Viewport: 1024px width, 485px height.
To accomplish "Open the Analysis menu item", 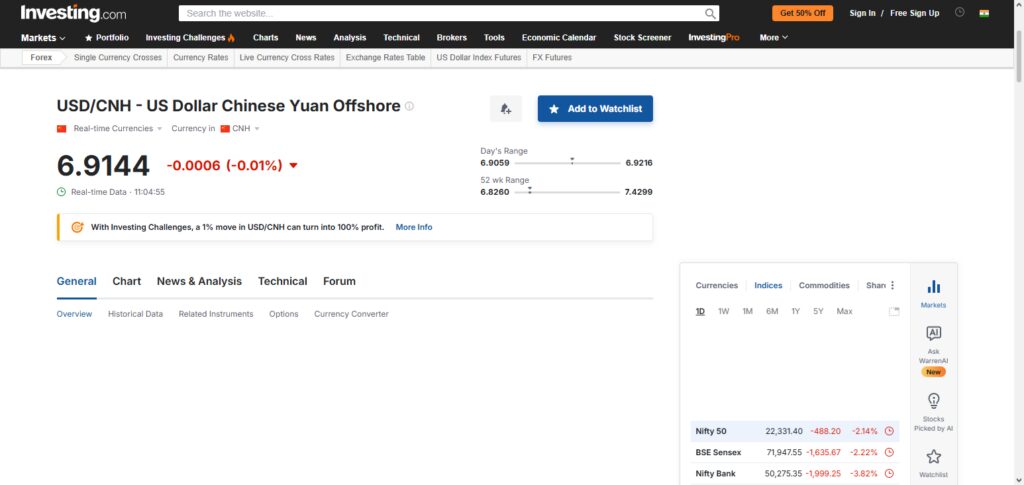I will 349,38.
